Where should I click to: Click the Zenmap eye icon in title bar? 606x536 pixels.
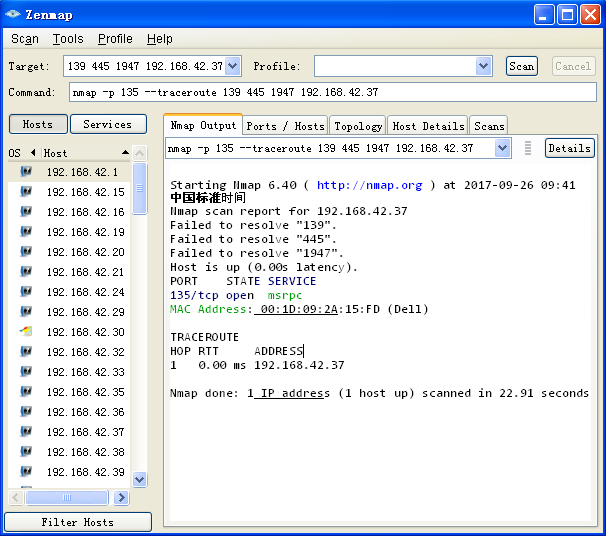13,14
